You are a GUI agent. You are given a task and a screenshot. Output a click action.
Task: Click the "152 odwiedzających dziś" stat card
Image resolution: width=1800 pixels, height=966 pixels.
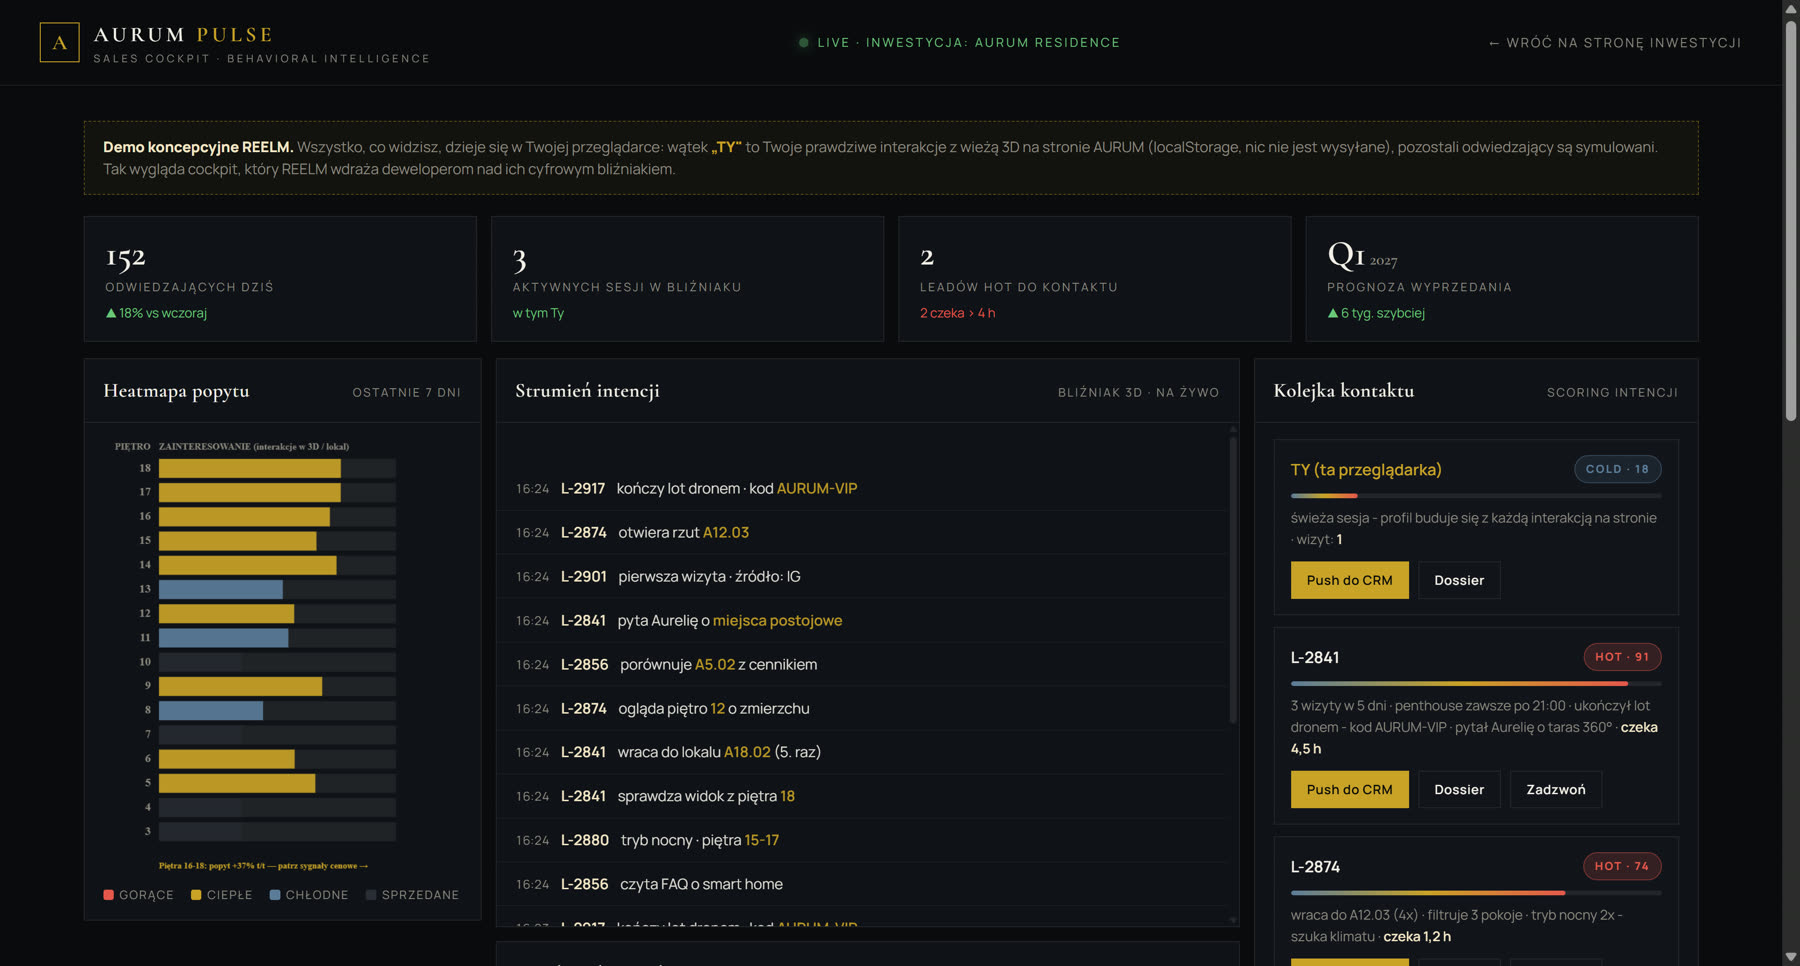(280, 279)
